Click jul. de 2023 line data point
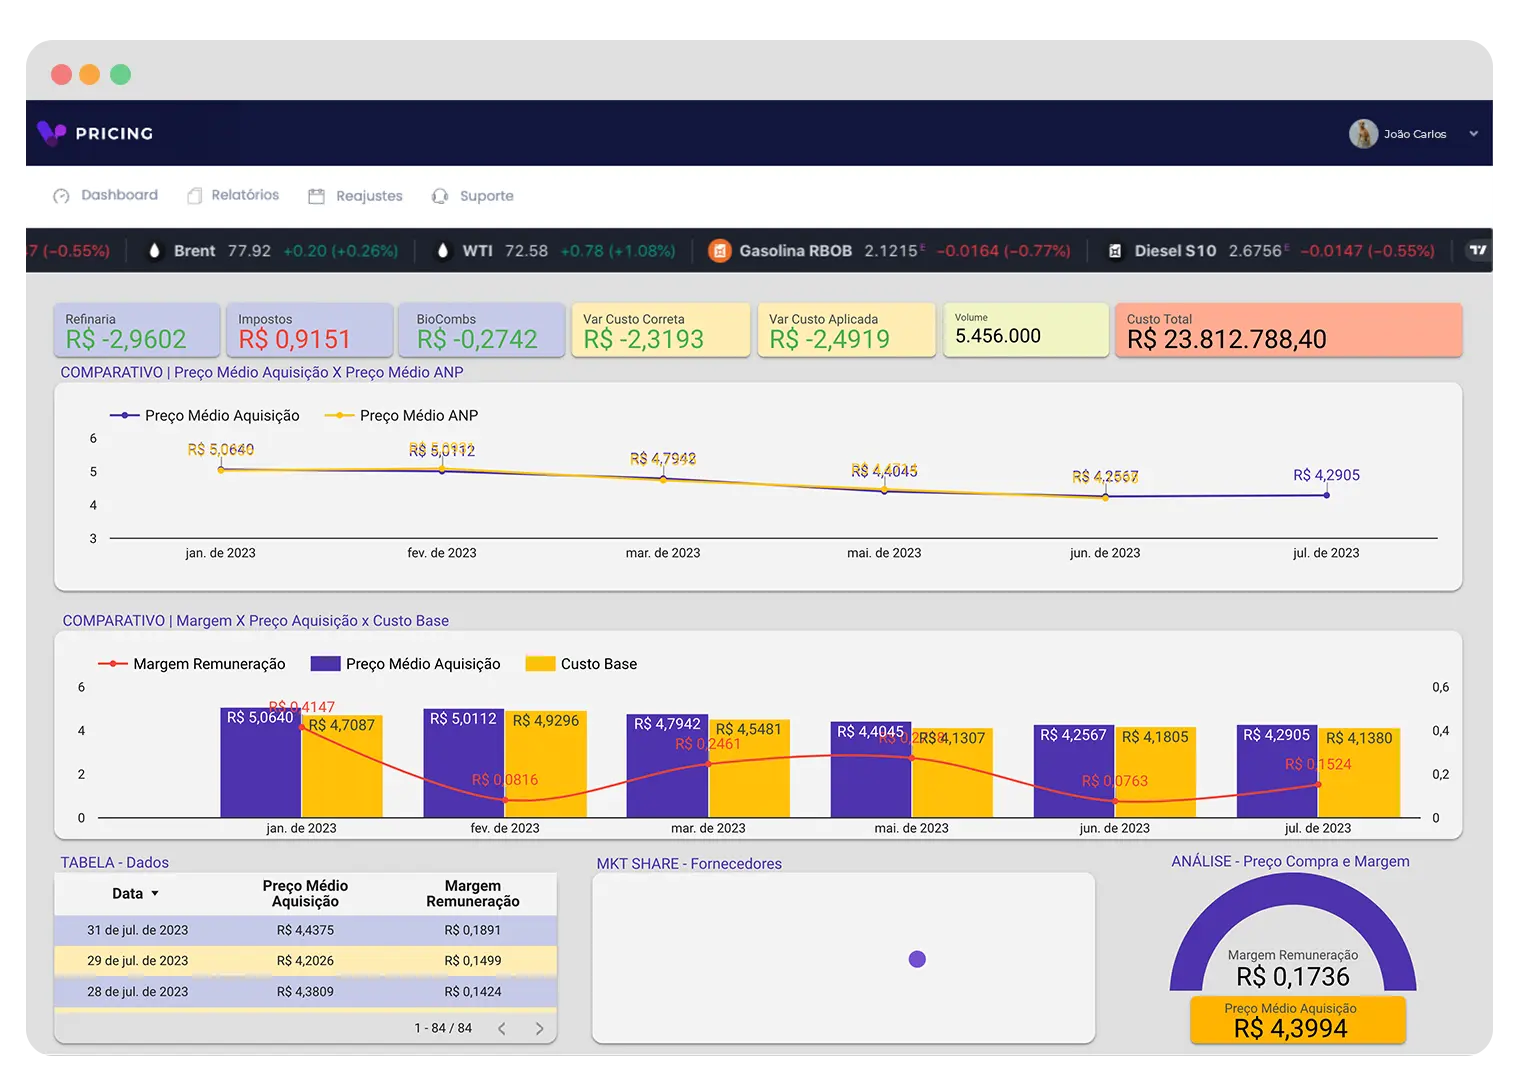The height and width of the screenshot is (1078, 1527). (1326, 495)
